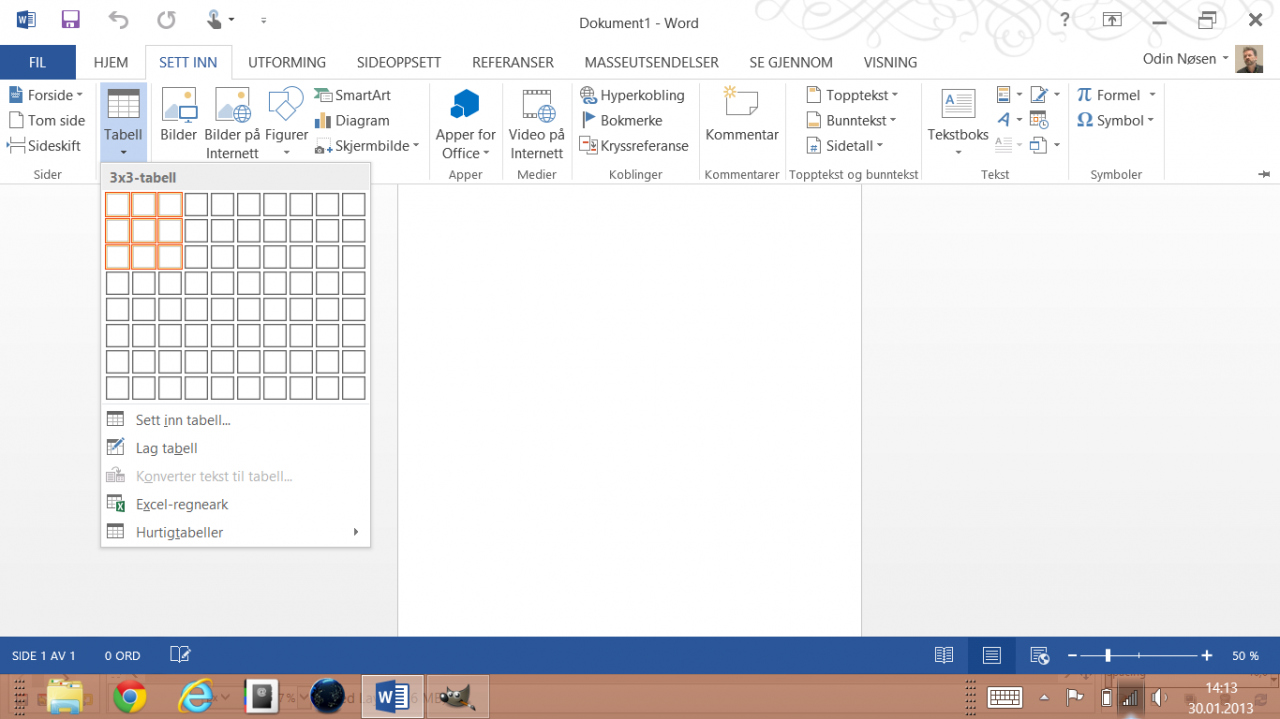Add a Kommentar
Image resolution: width=1280 pixels, height=719 pixels.
click(x=742, y=115)
